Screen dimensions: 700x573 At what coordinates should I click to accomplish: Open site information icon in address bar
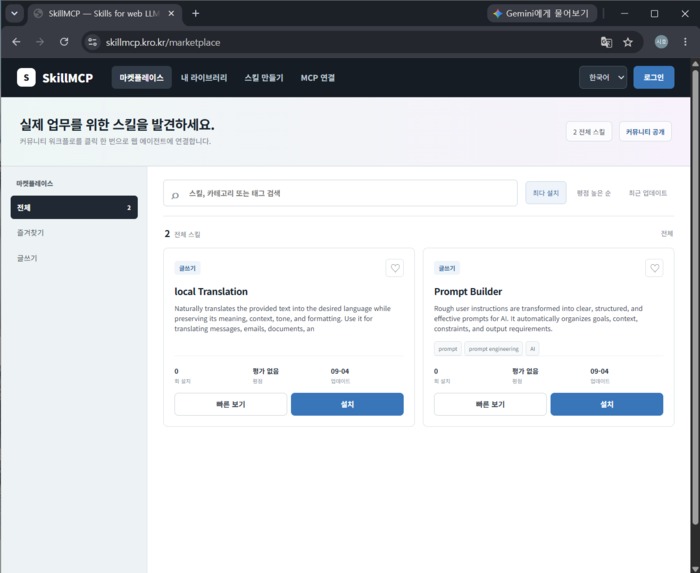pos(92,42)
